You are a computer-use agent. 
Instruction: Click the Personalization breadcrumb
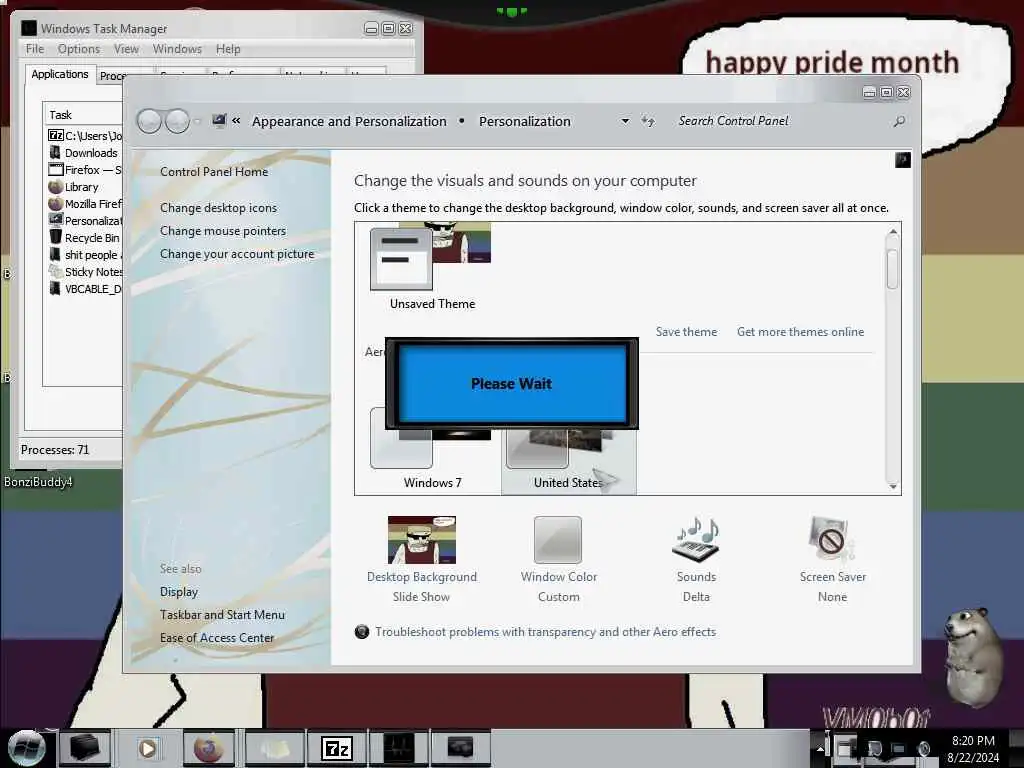click(524, 121)
